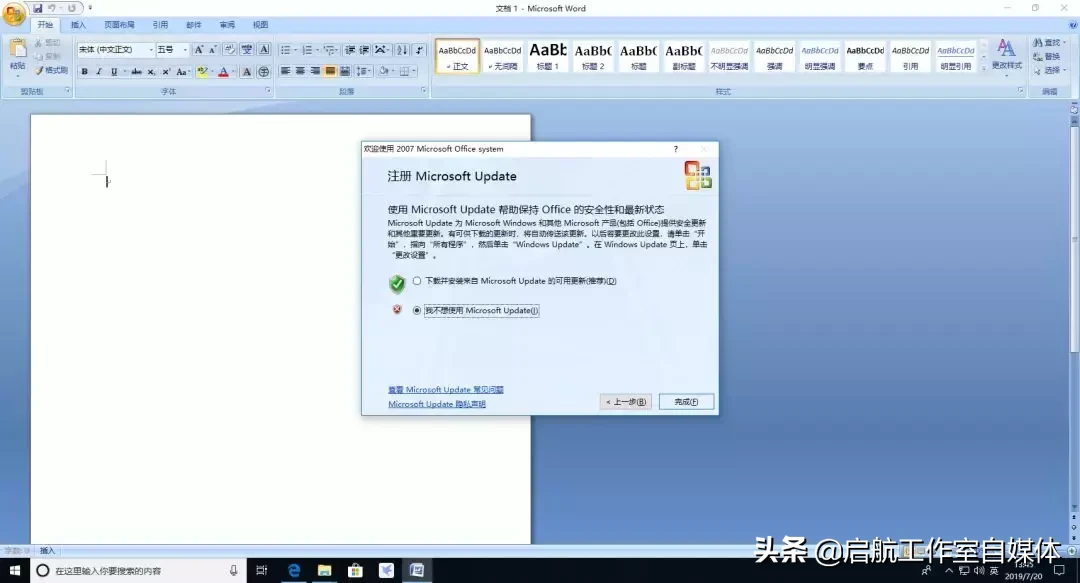Viewport: 1080px width, 583px height.
Task: Open the font name dropdown
Action: [150, 48]
